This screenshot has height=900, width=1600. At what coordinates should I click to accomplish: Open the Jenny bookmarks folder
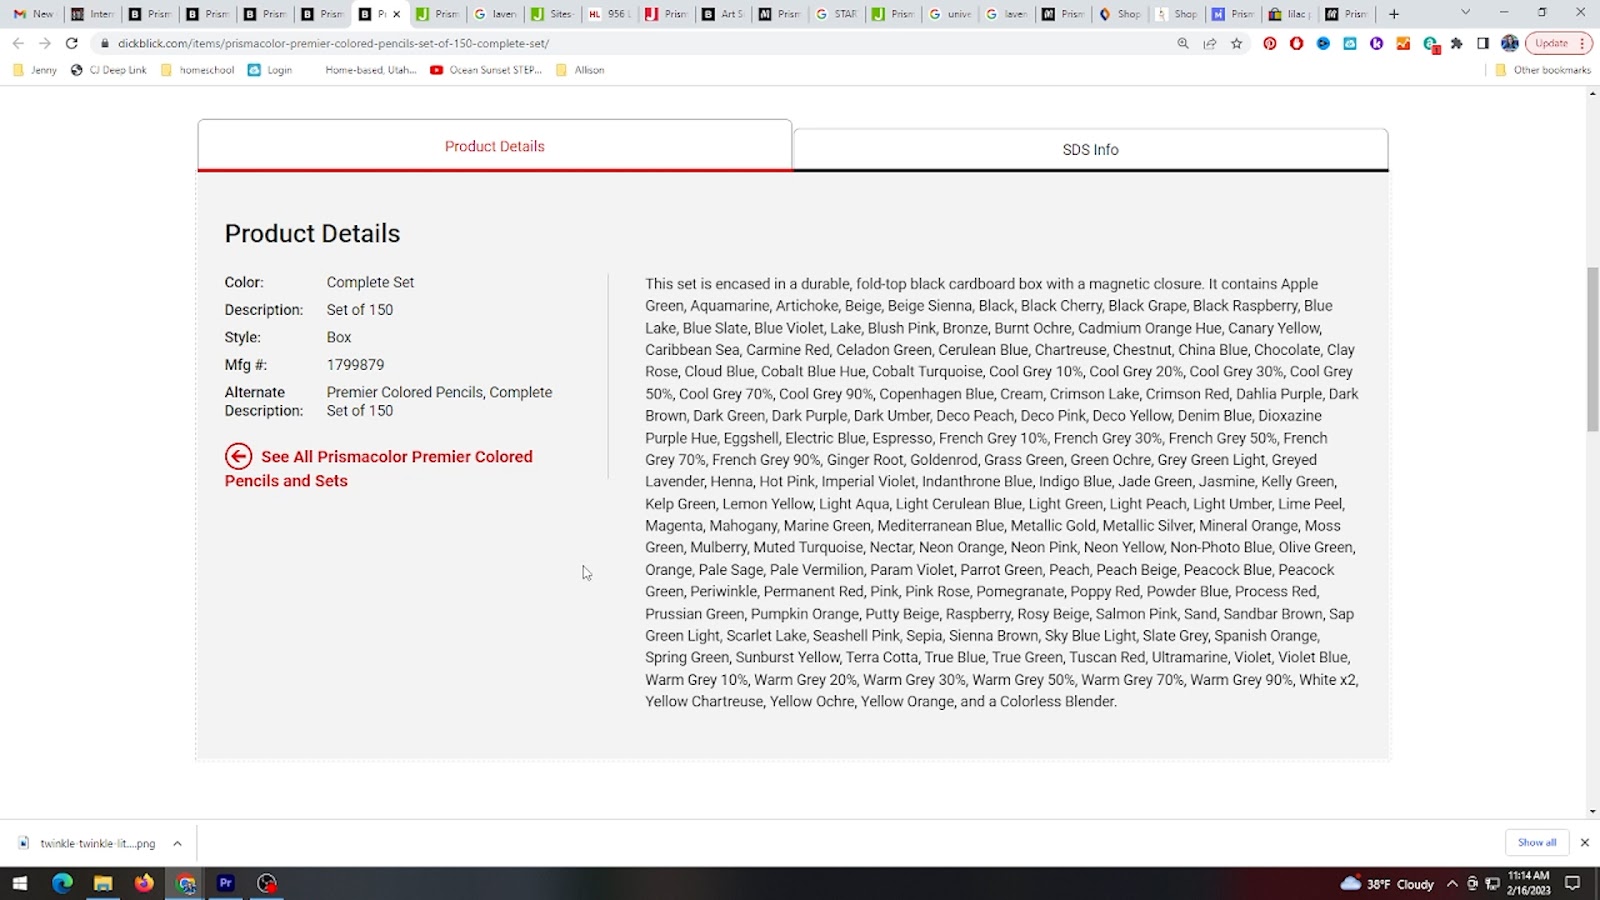point(34,70)
